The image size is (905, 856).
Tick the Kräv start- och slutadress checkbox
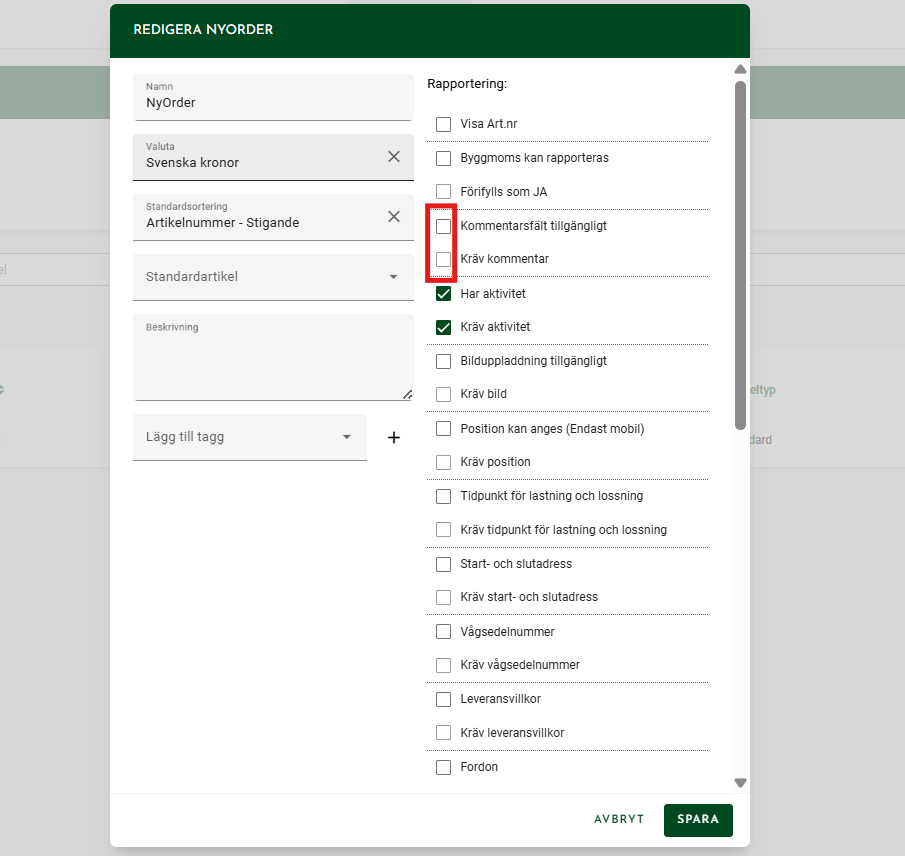[443, 597]
